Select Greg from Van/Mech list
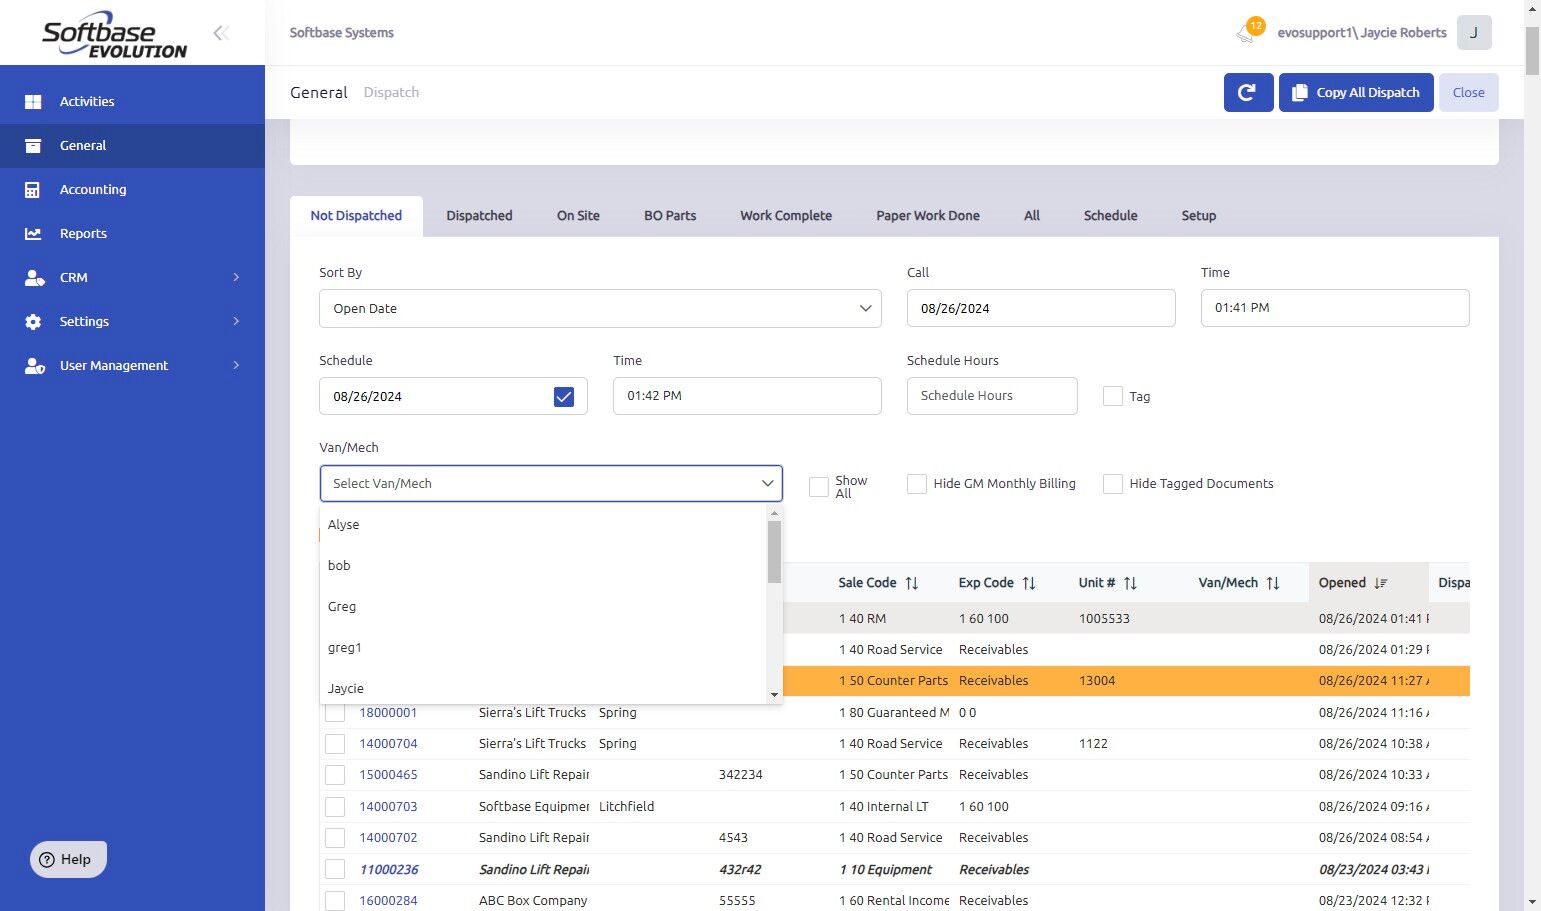 [x=342, y=606]
